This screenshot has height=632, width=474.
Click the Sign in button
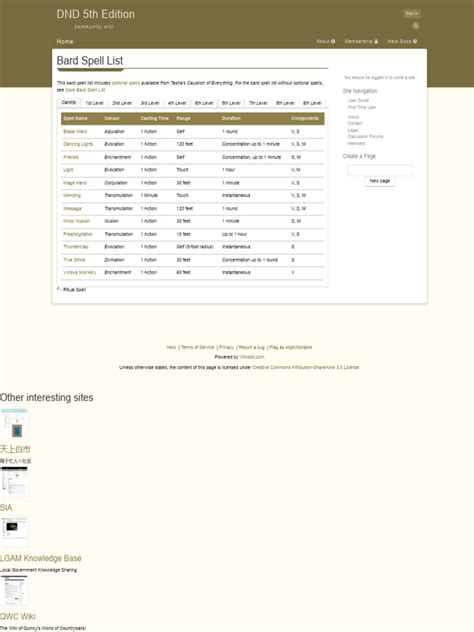pos(412,13)
